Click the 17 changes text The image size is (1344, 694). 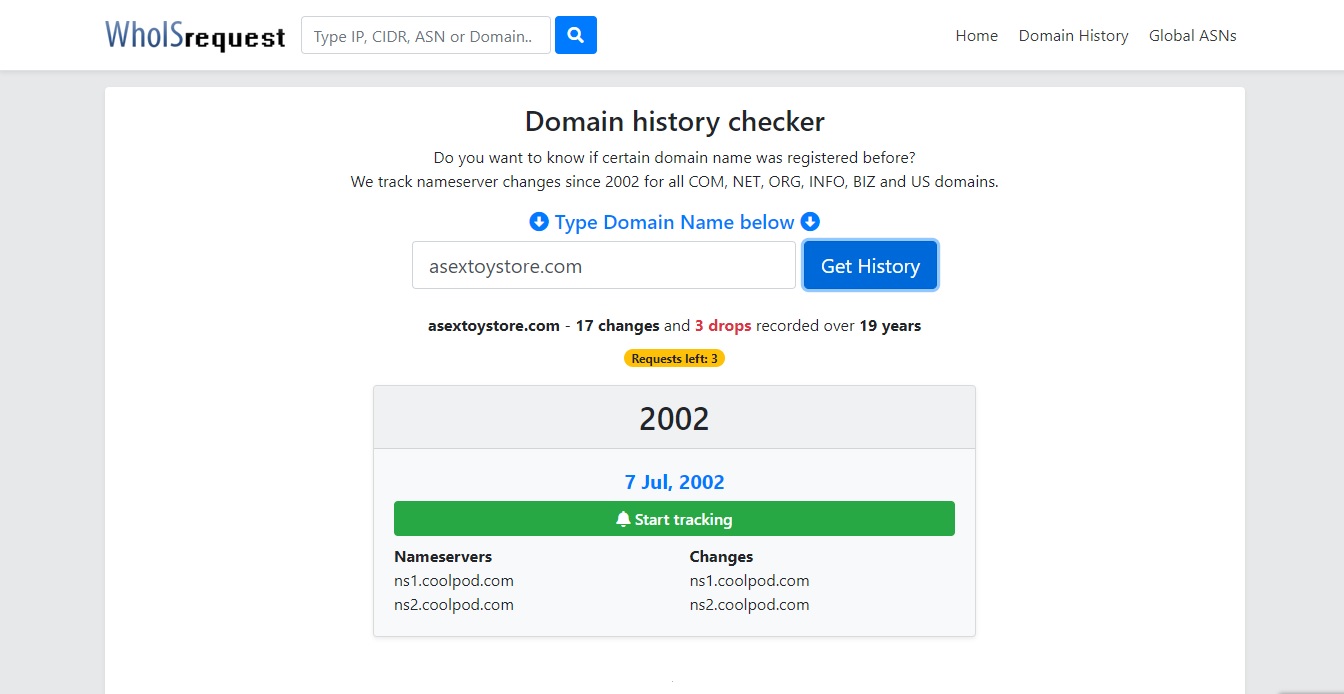tap(617, 325)
